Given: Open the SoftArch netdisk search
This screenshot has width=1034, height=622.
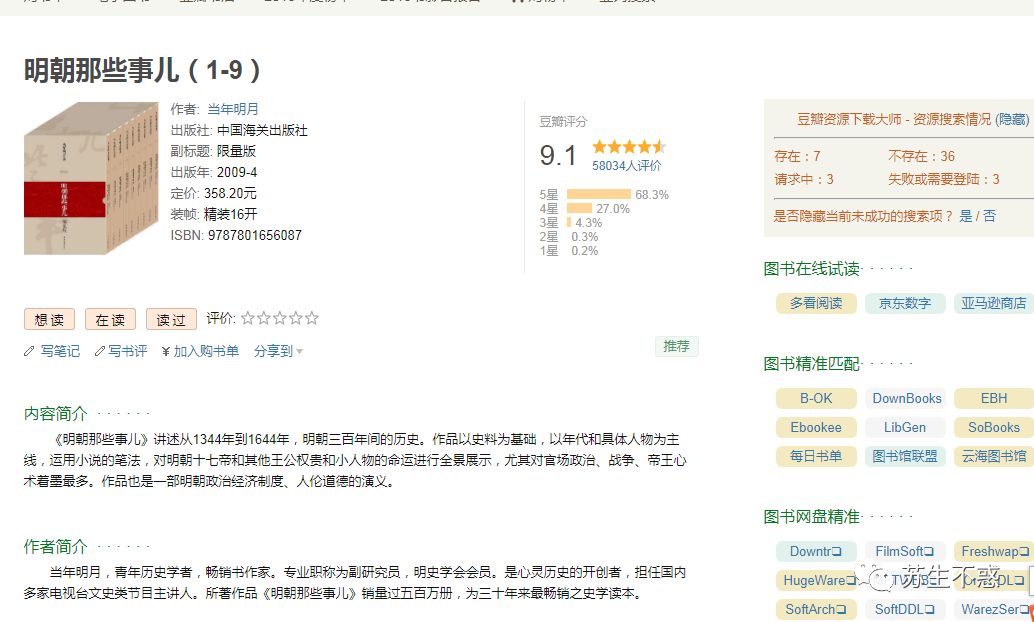Looking at the screenshot, I should point(816,609).
